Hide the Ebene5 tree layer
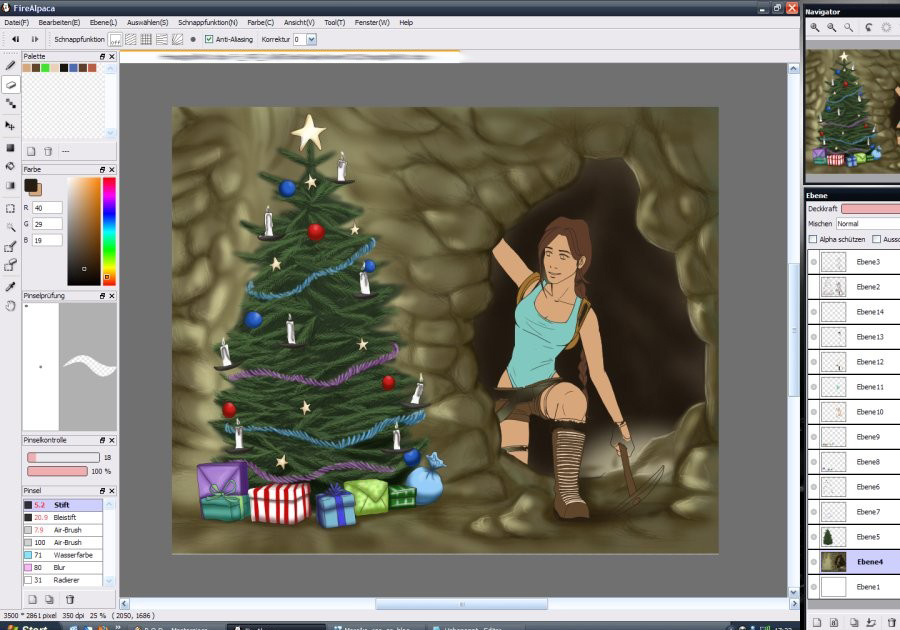The width and height of the screenshot is (900, 630). pos(813,537)
